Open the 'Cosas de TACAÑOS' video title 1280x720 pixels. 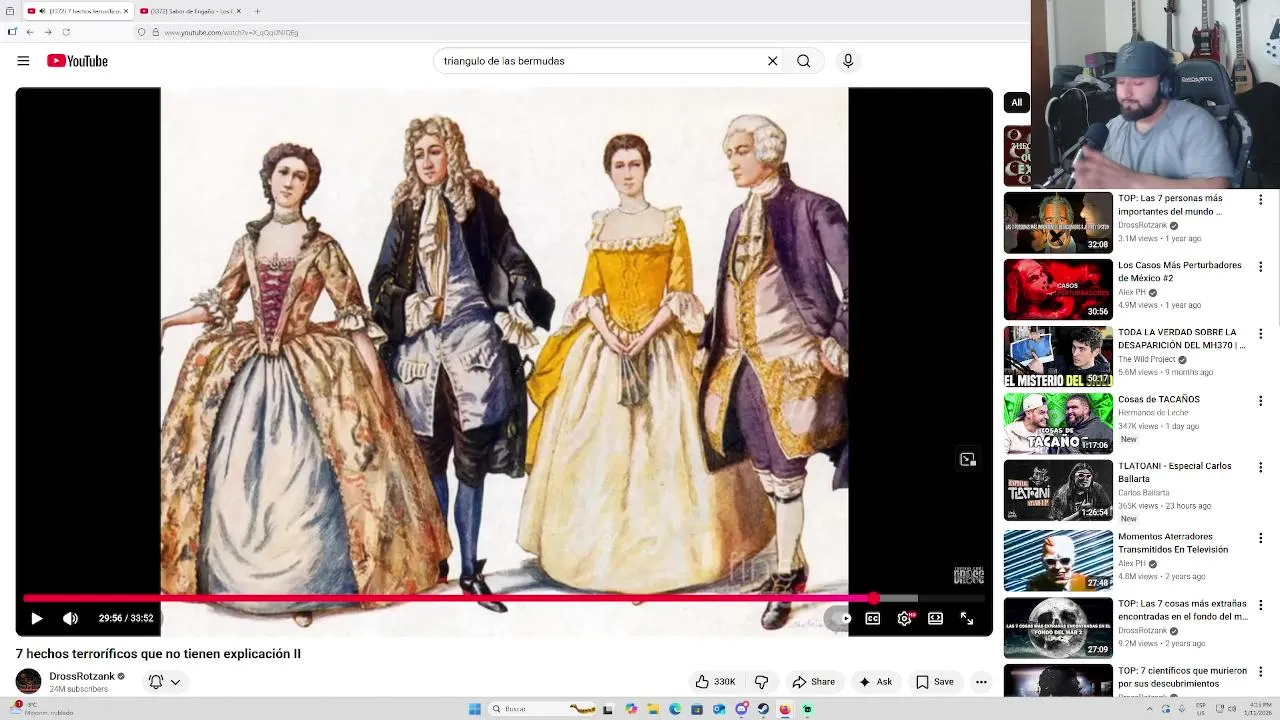(1158, 399)
